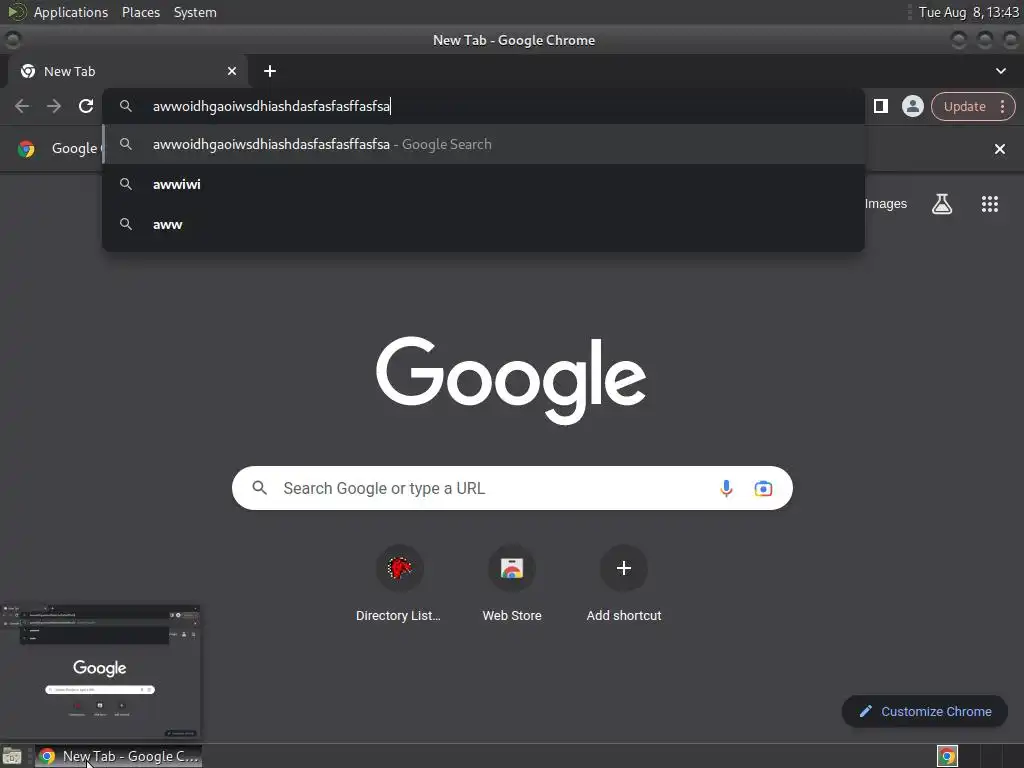Click the show desktop icon in taskbar
This screenshot has height=768, width=1024.
pyautogui.click(x=12, y=756)
